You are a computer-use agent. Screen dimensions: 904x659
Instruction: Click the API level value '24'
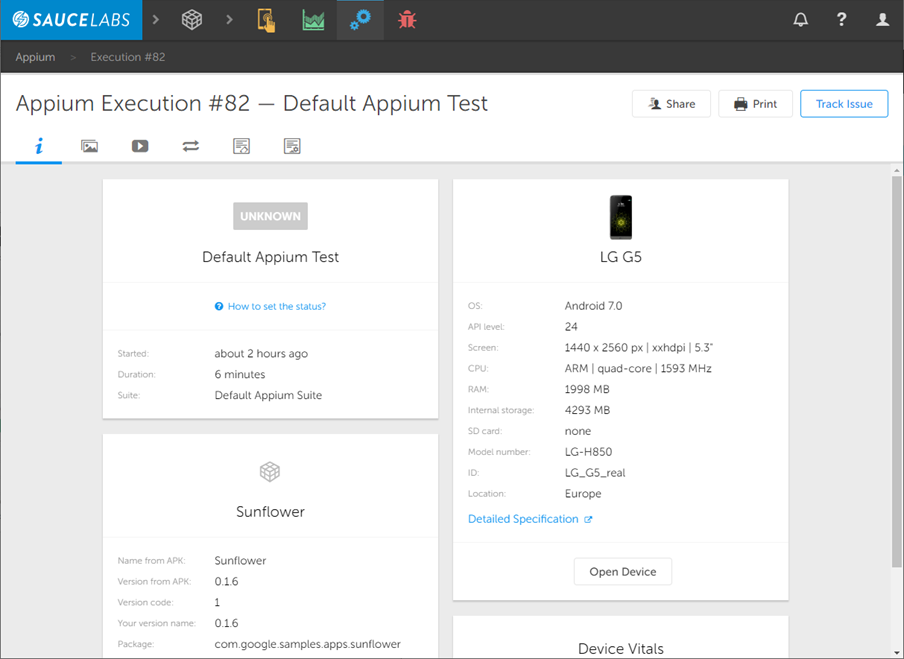(571, 326)
